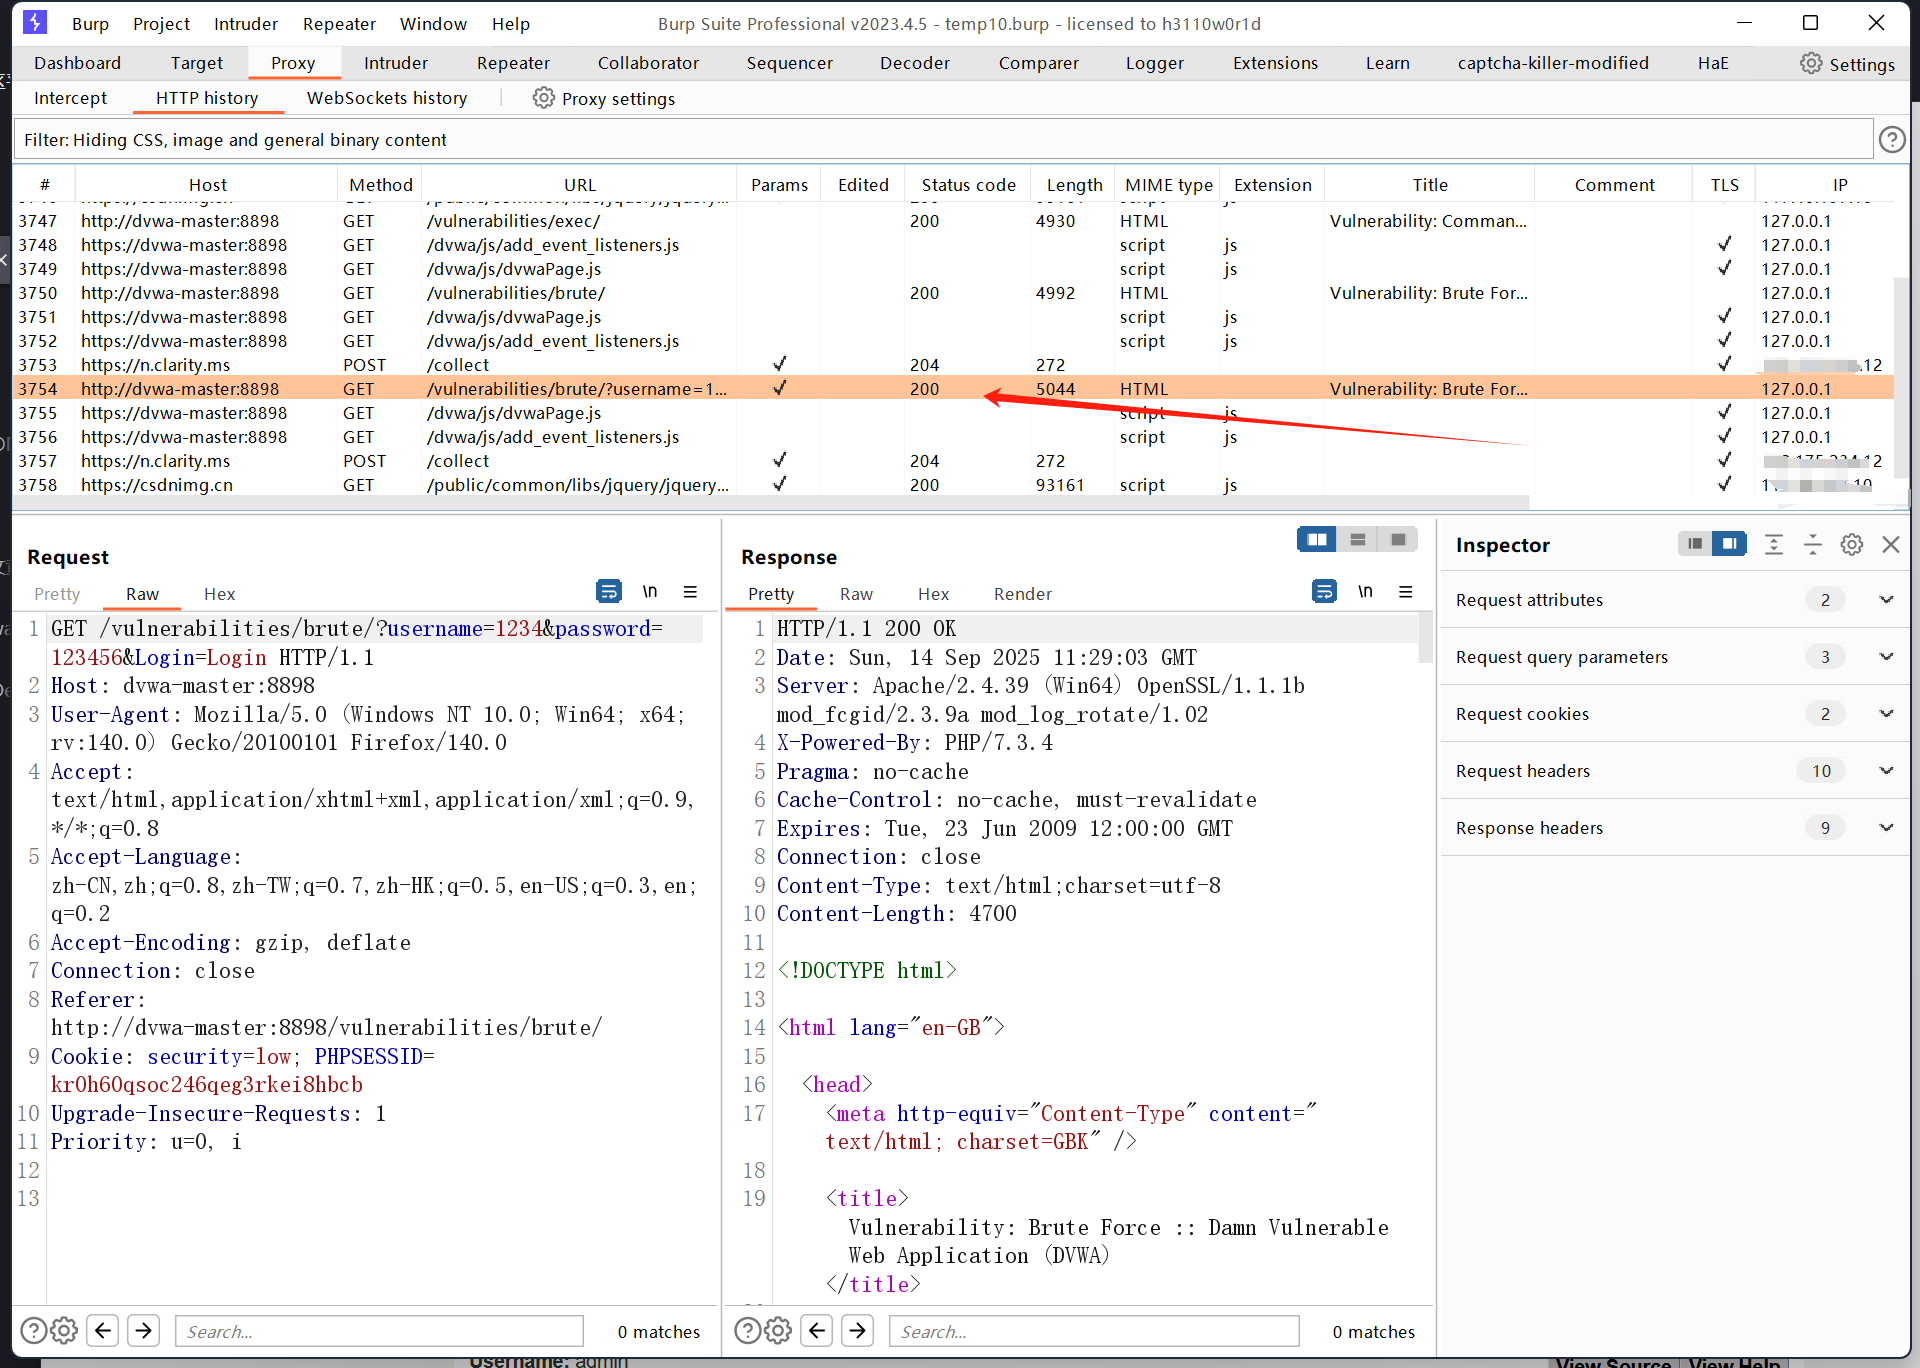Open the HaE extension tab
Viewport: 1920px width, 1368px height.
(1713, 63)
